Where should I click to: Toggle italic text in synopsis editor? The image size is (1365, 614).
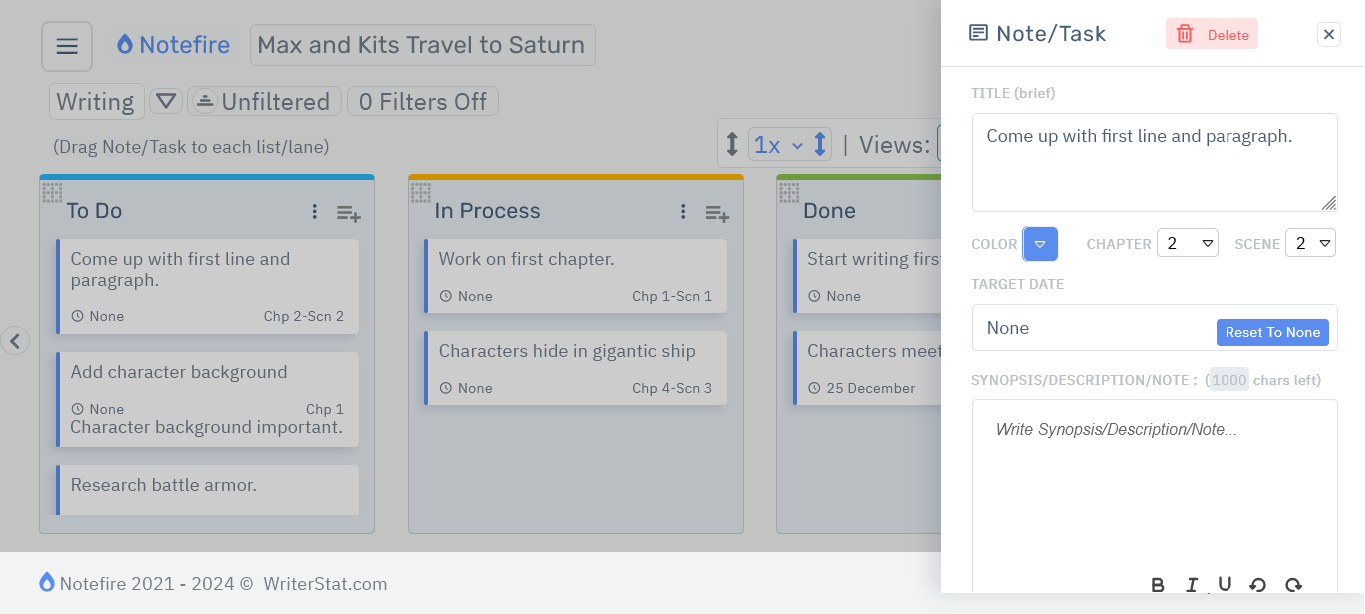click(x=1191, y=585)
